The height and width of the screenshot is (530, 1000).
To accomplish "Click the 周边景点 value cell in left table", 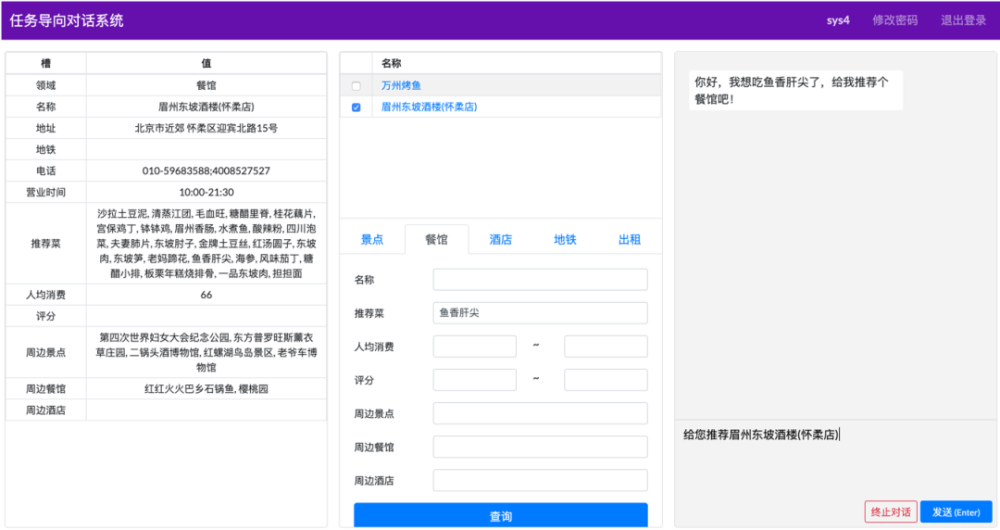I will pos(206,352).
